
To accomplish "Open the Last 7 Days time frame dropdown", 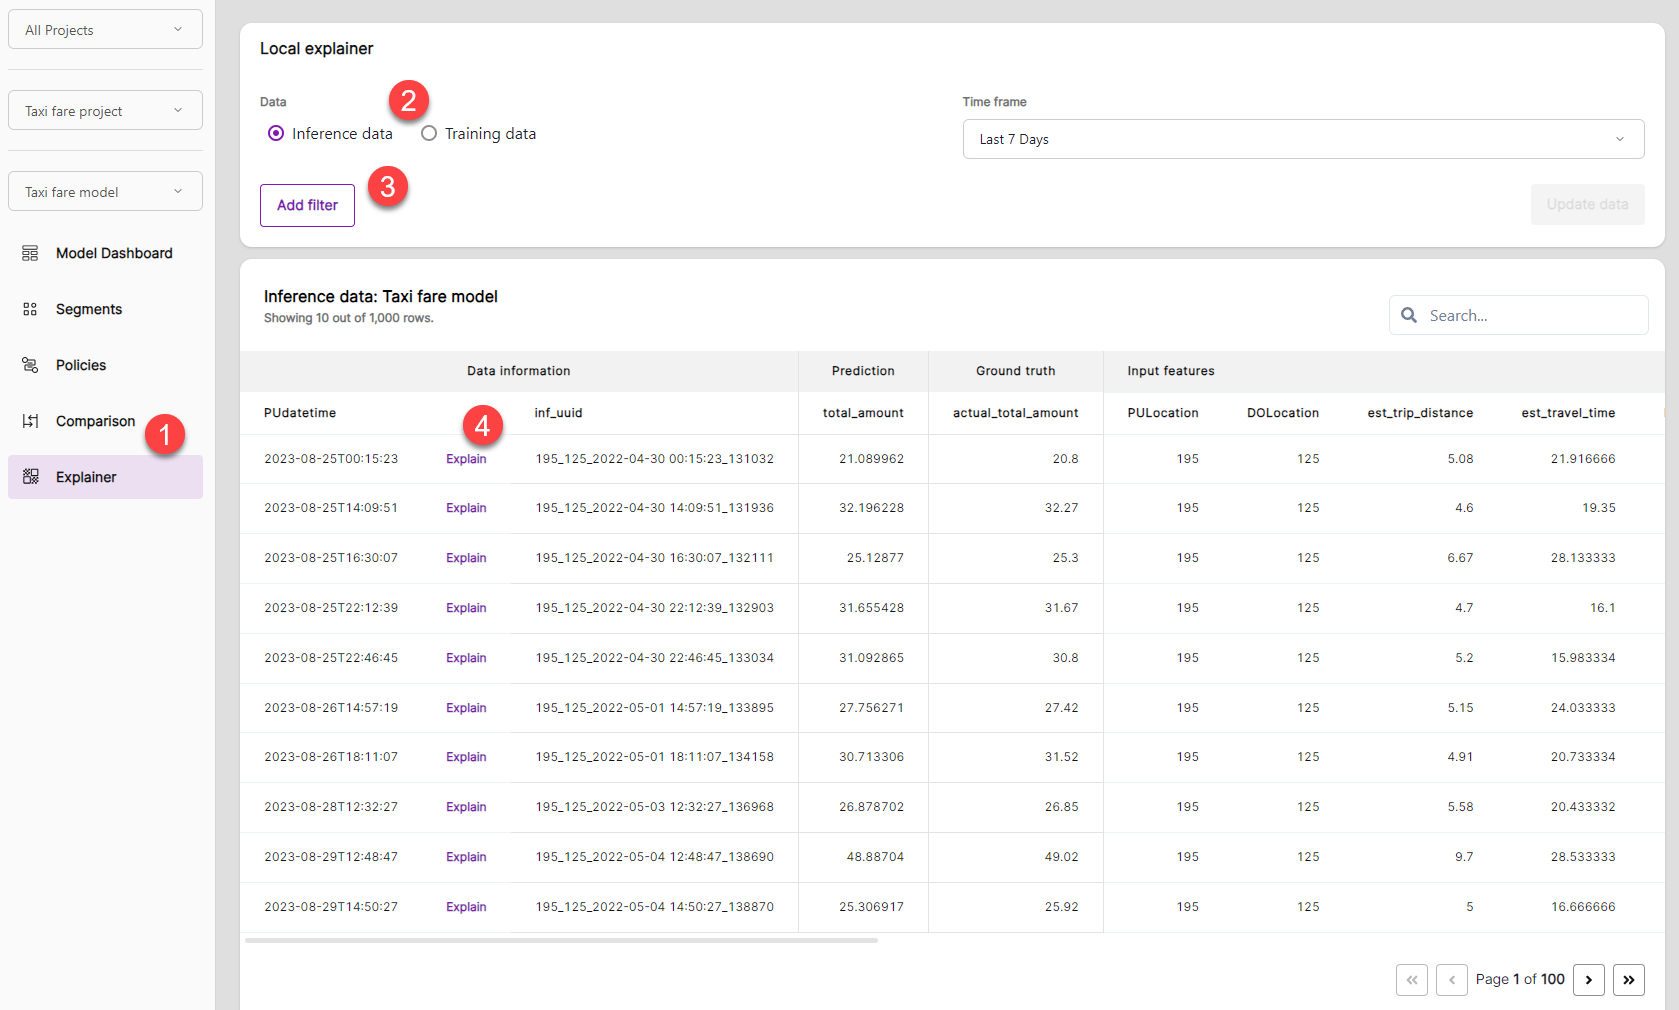I will [1303, 139].
